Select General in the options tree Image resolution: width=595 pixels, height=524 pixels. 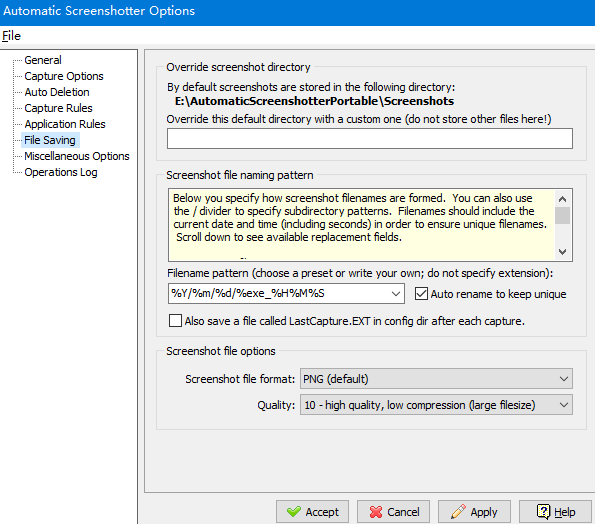click(x=43, y=60)
